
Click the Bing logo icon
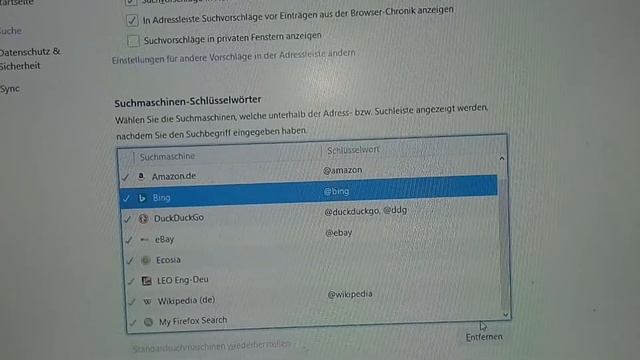[x=142, y=198]
